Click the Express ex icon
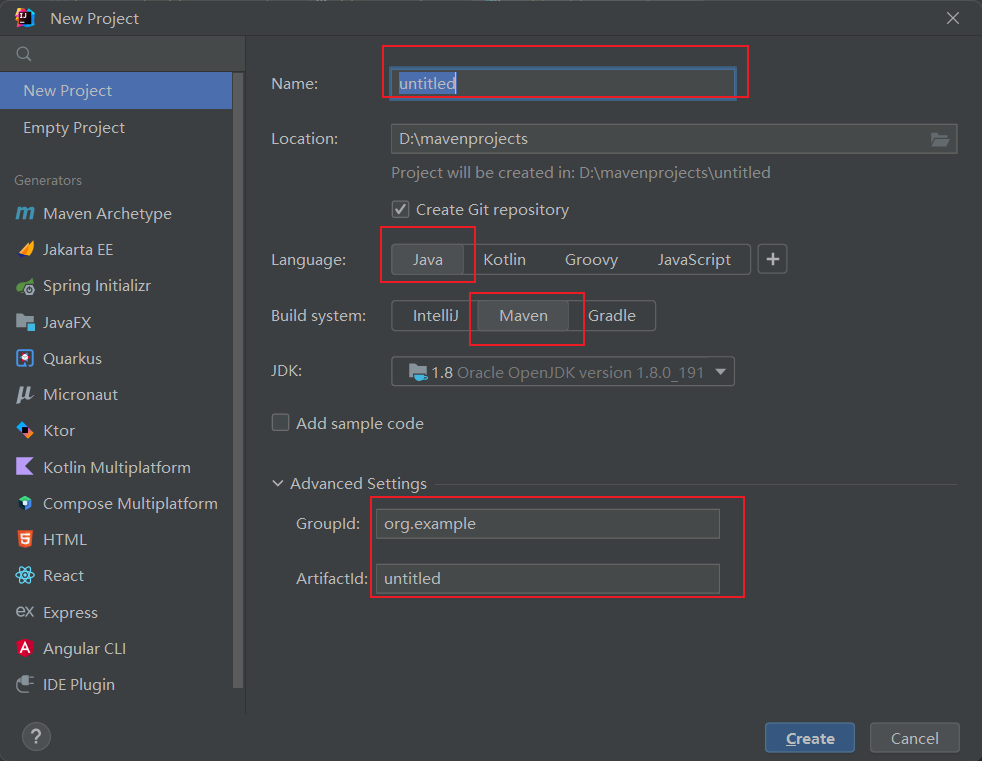This screenshot has height=761, width=982. pyautogui.click(x=25, y=611)
